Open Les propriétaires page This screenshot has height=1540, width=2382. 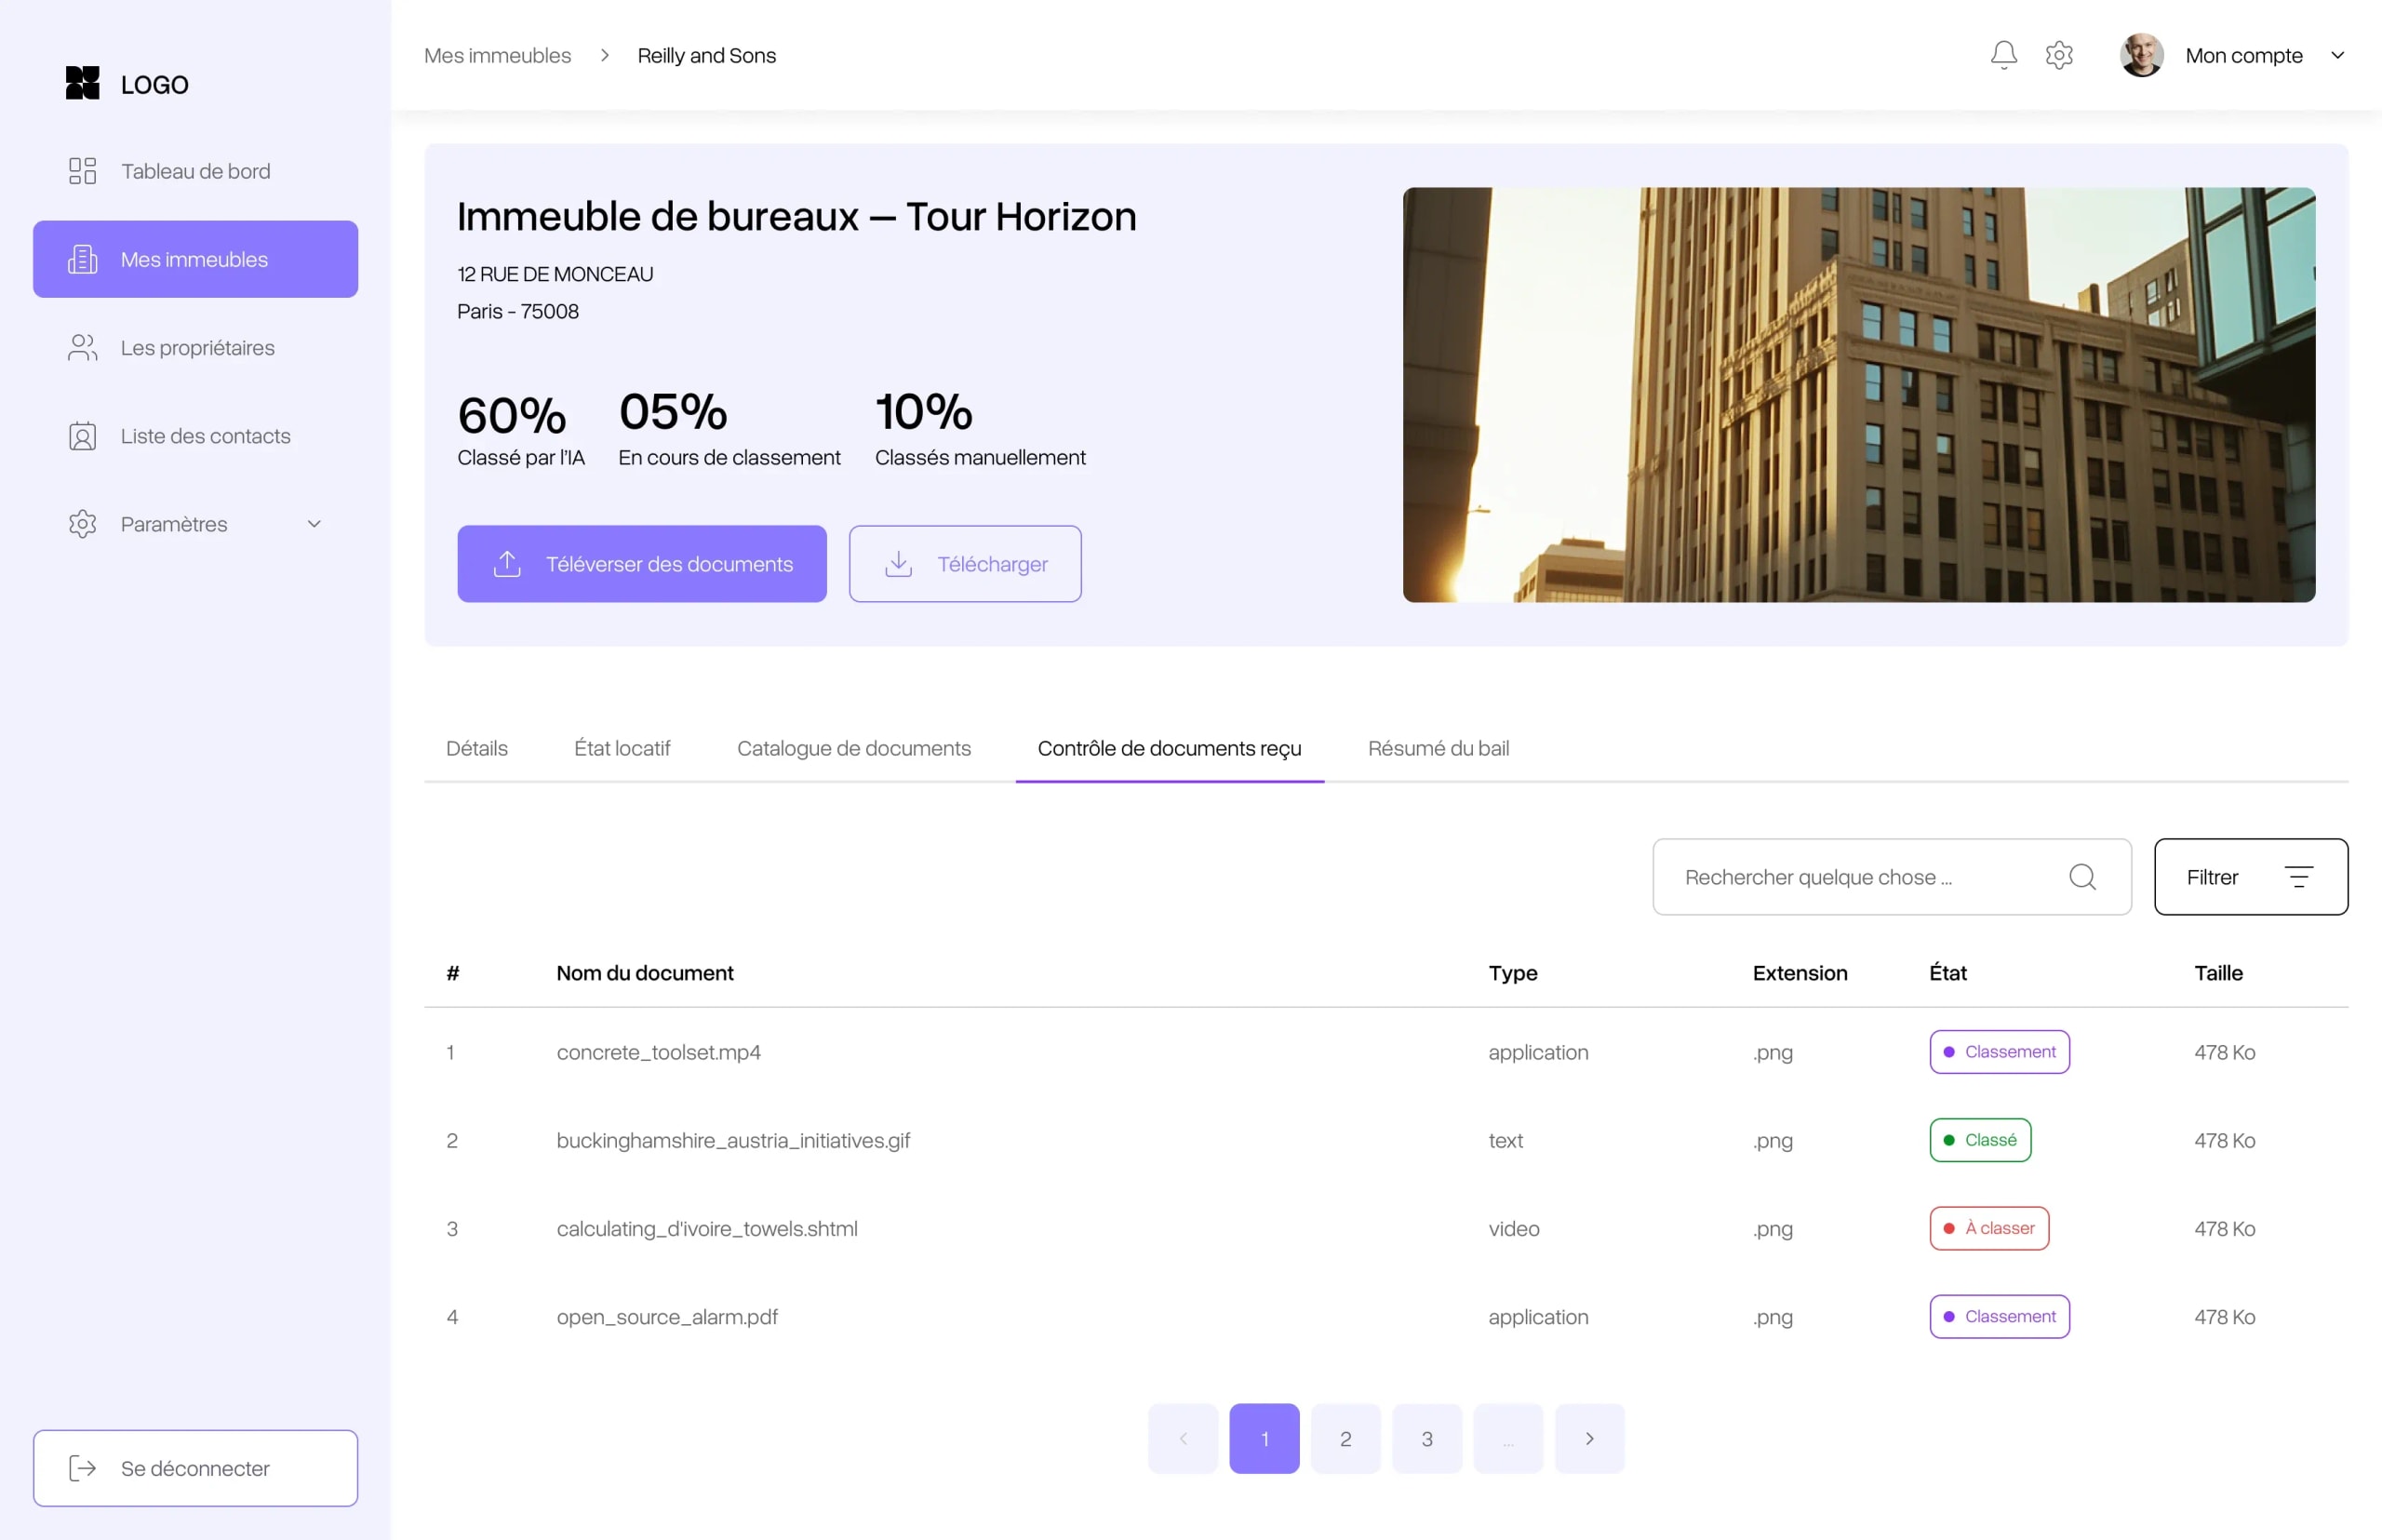pyautogui.click(x=195, y=348)
